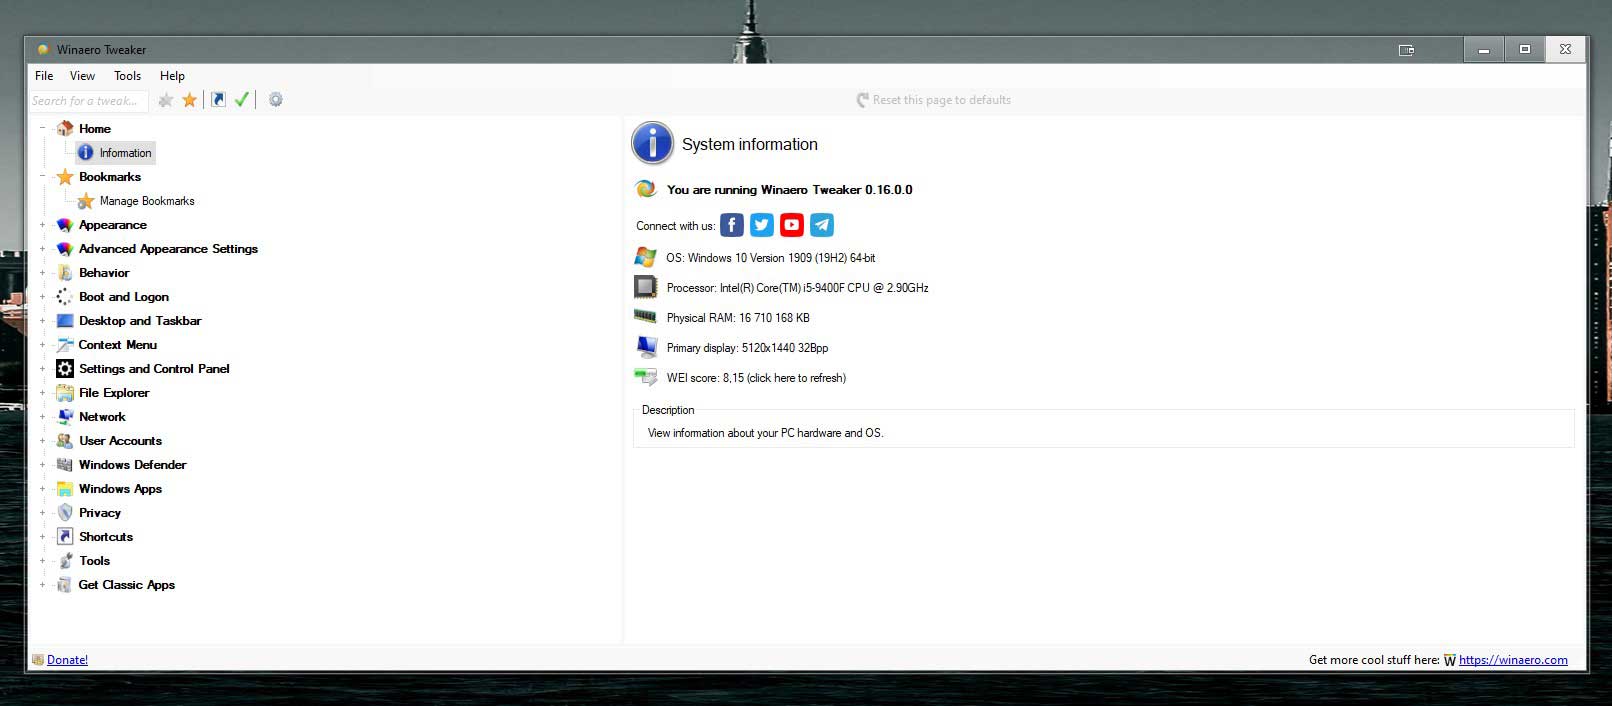This screenshot has height=706, width=1612.
Task: Select the Information tree item
Action: coord(125,153)
